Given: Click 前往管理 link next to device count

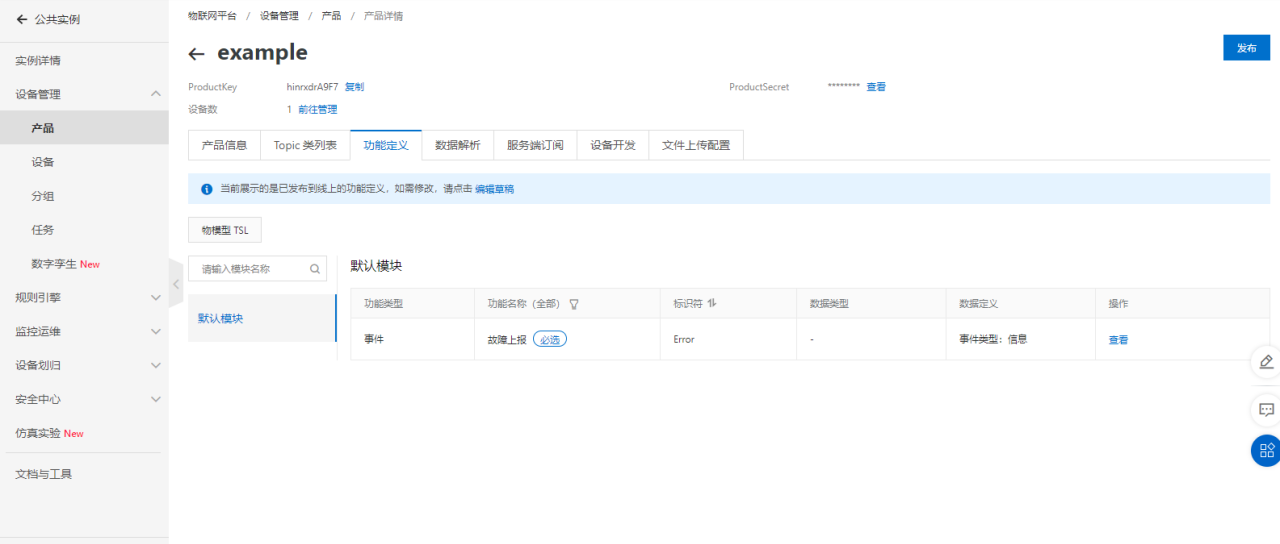Looking at the screenshot, I should click(317, 110).
